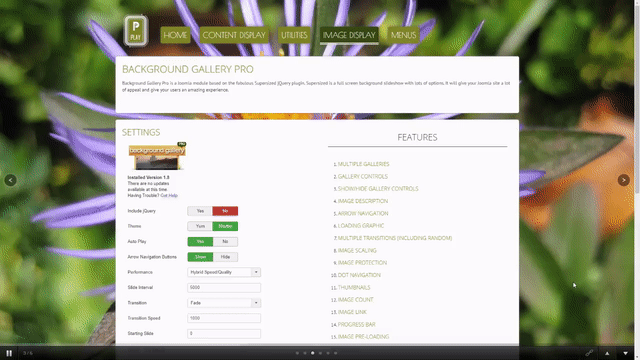This screenshot has height=360, width=640.
Task: Open the Transition dropdown showing Fade
Action: tap(224, 303)
